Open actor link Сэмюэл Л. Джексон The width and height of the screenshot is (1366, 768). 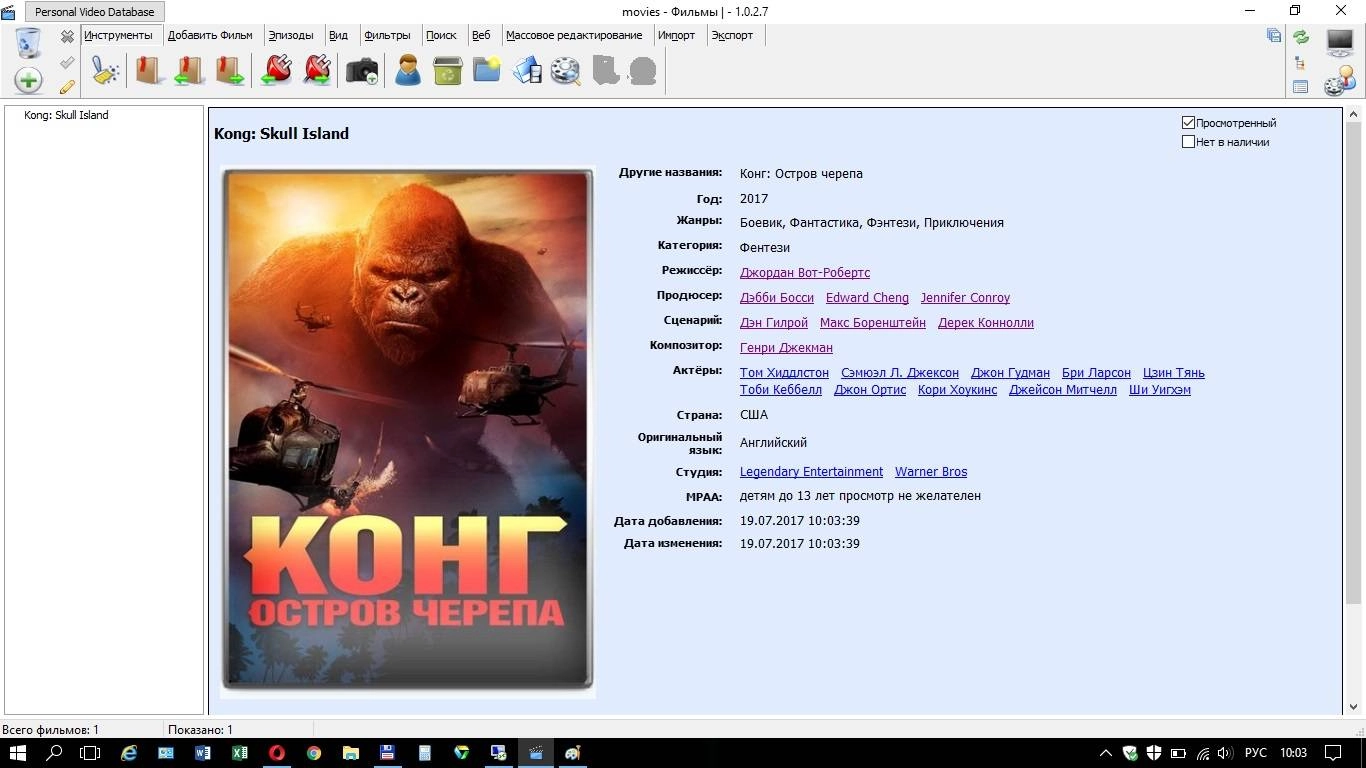coord(900,372)
